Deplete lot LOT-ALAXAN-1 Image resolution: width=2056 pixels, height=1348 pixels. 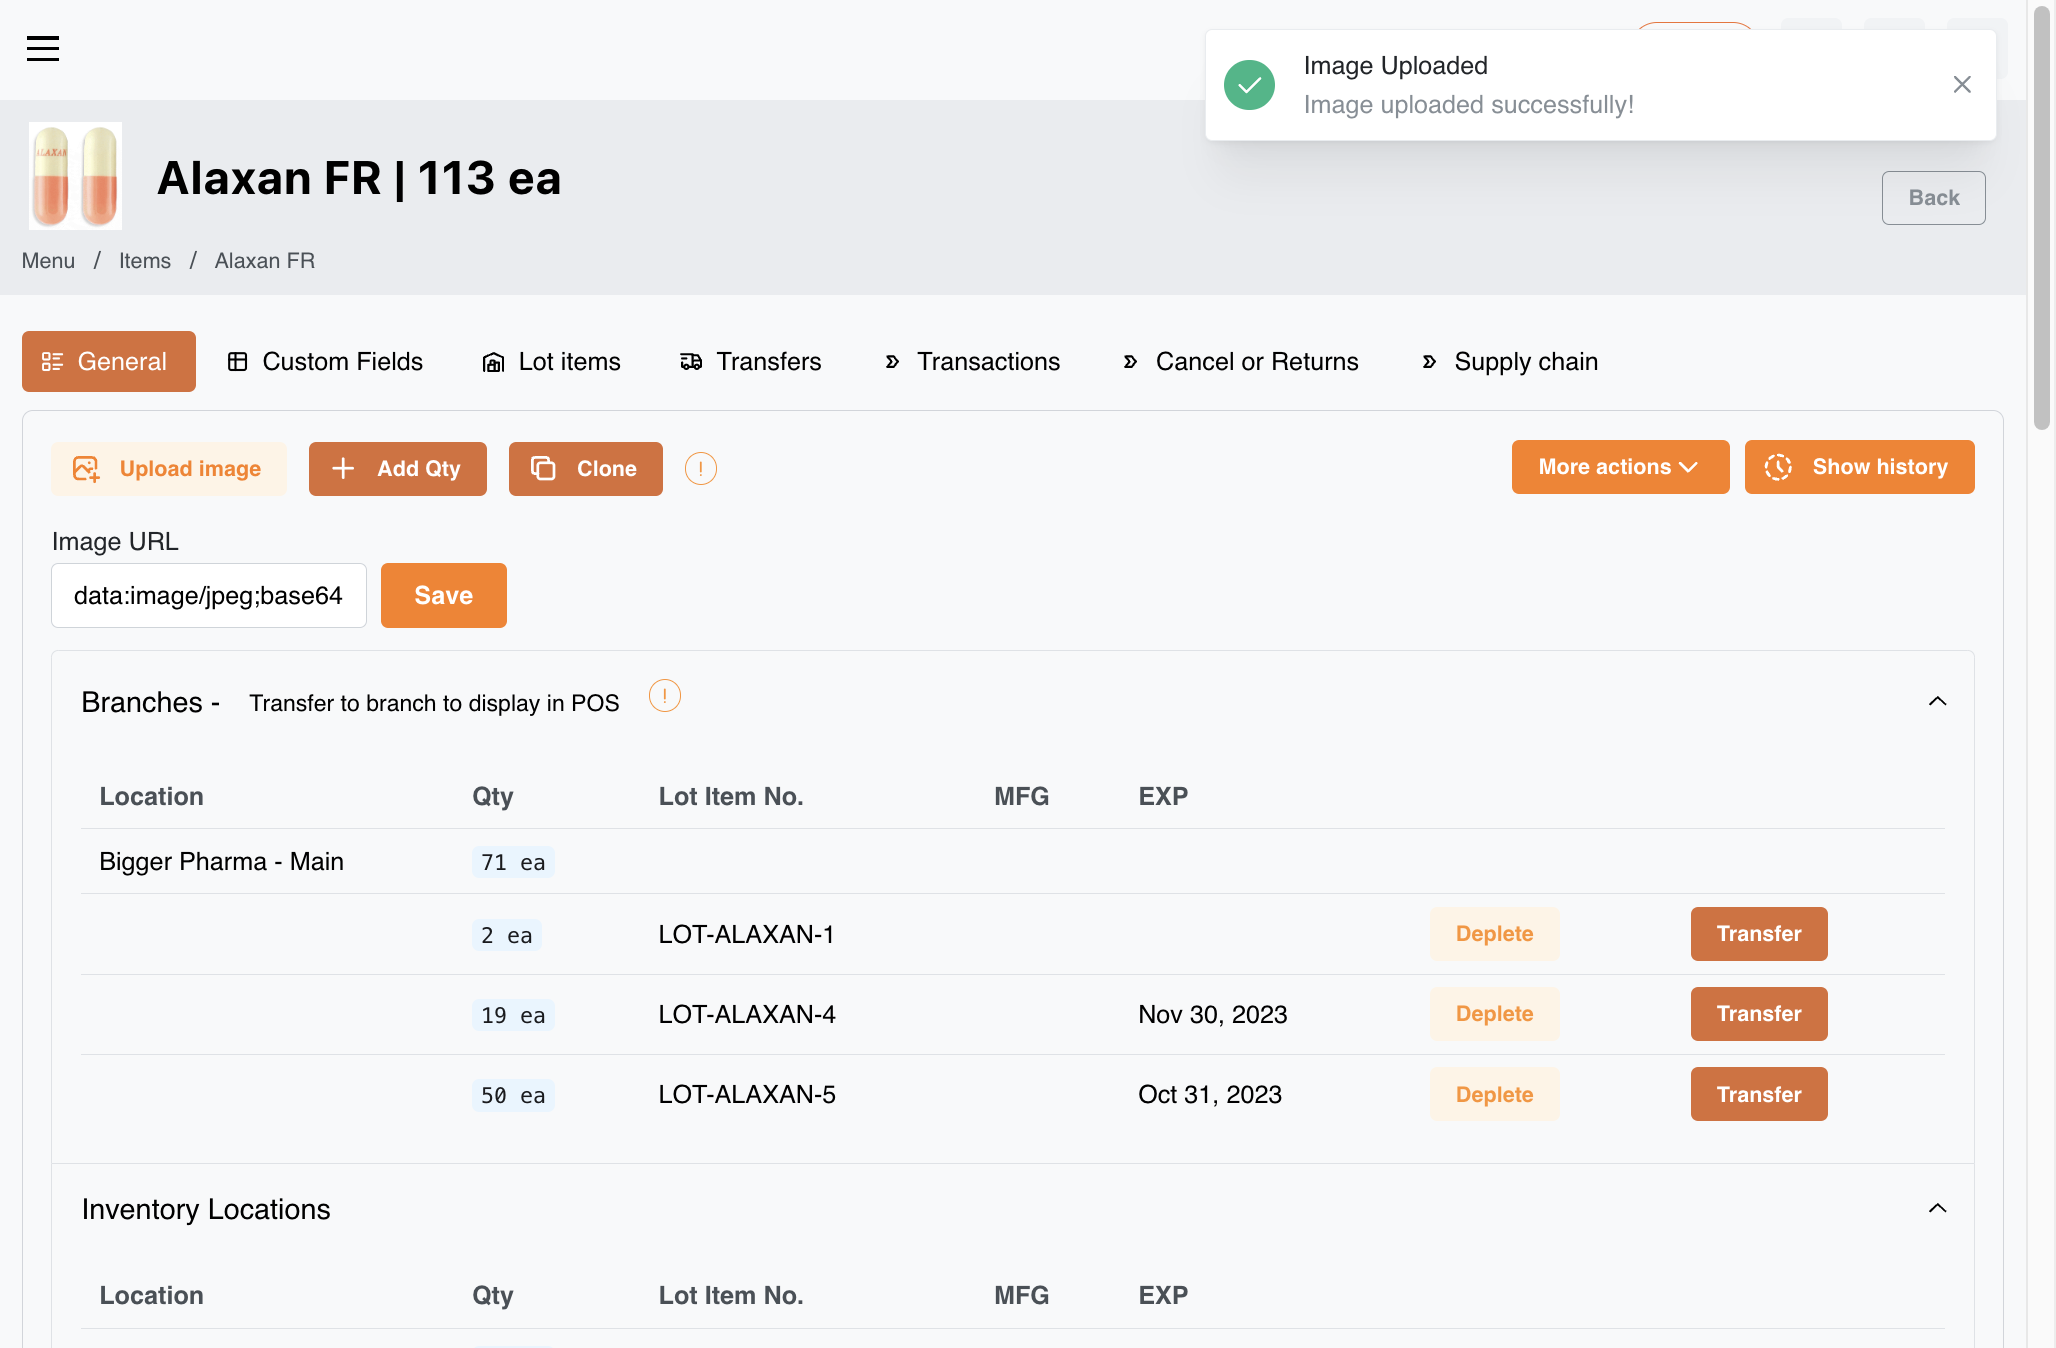1494,934
